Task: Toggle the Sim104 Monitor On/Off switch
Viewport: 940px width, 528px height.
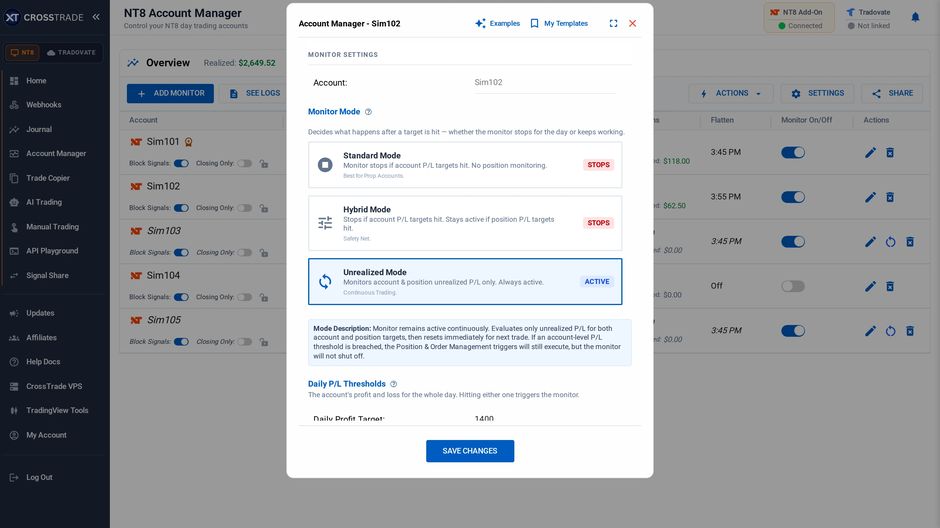Action: pyautogui.click(x=793, y=286)
